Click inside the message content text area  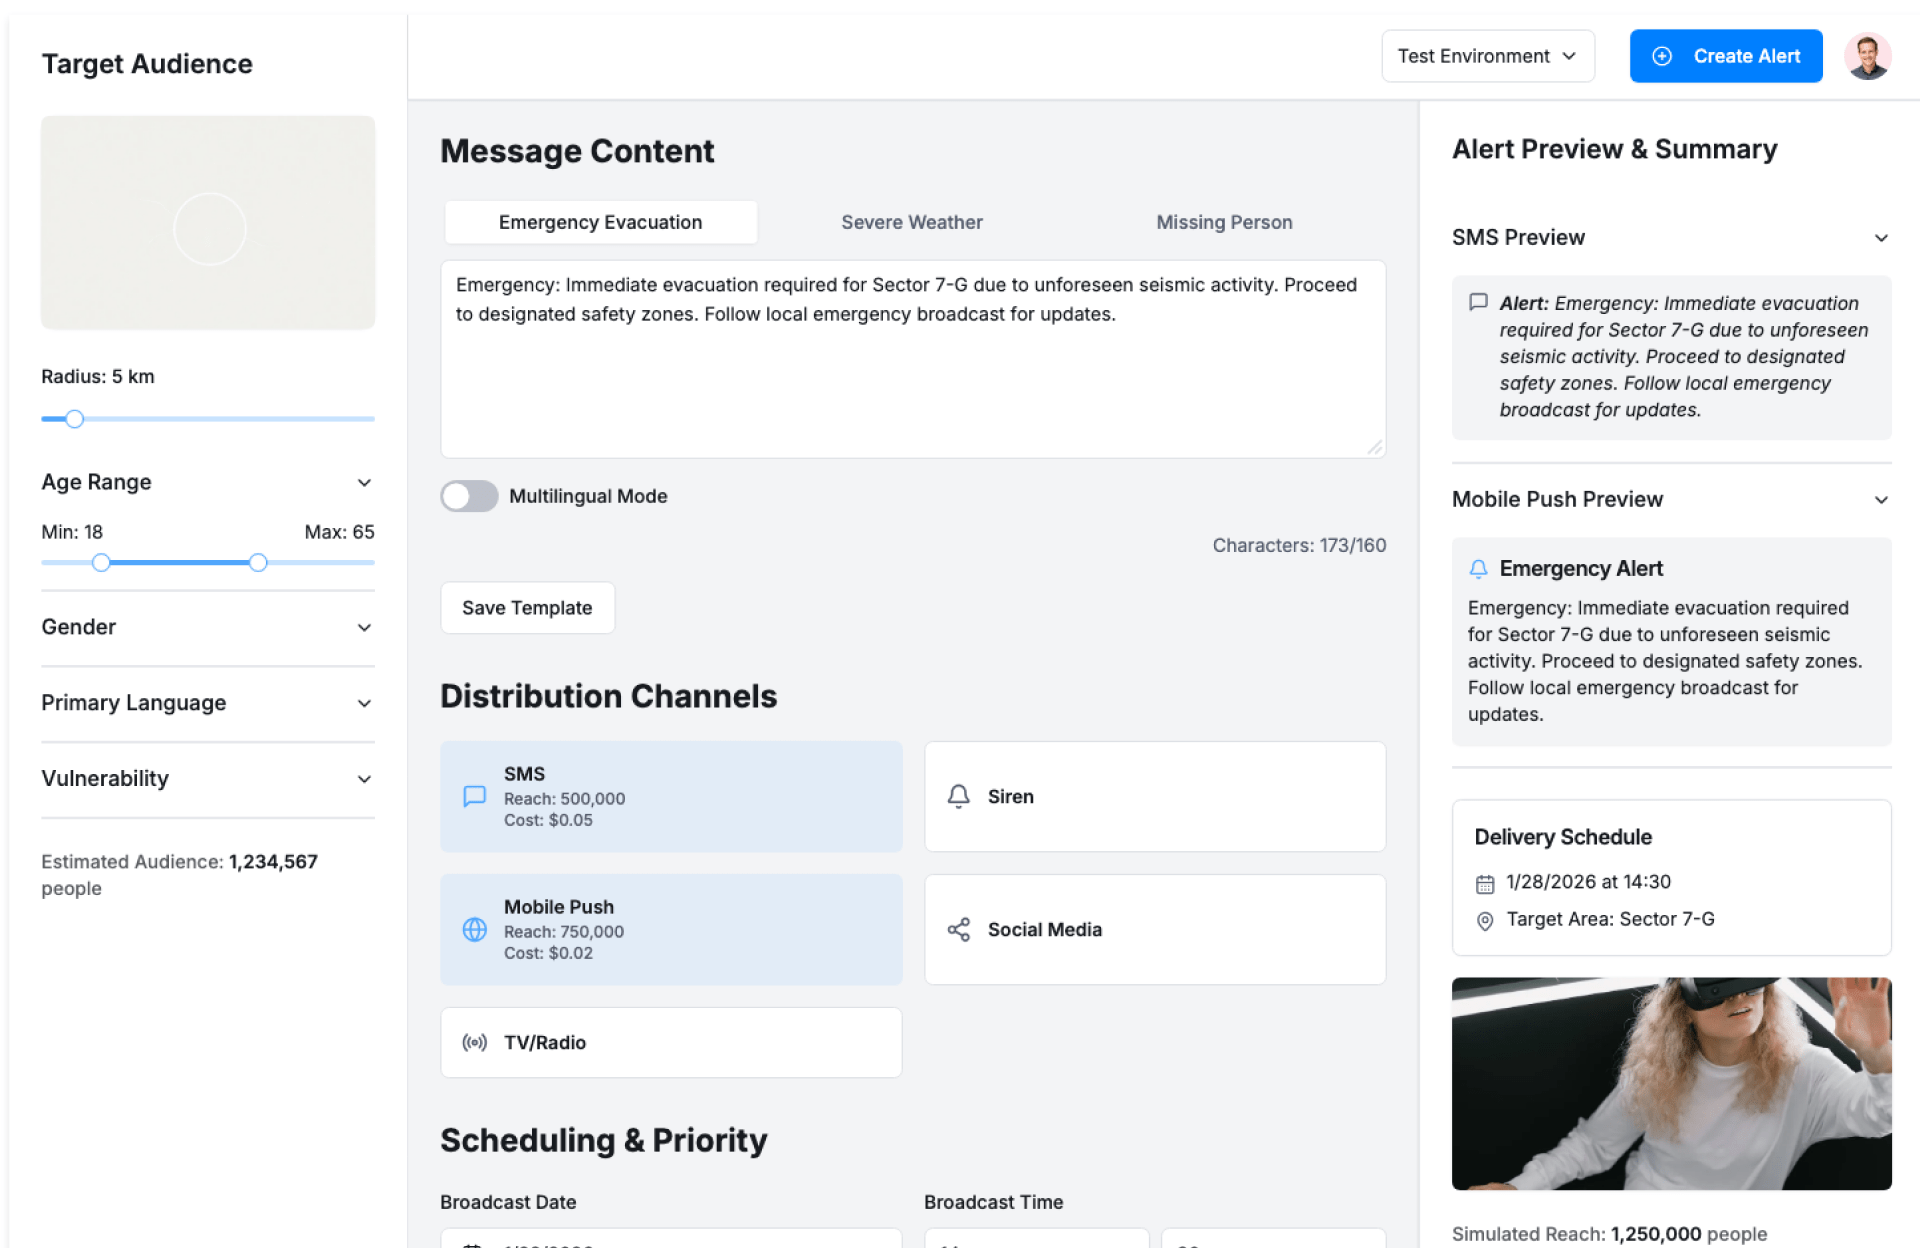pos(912,380)
